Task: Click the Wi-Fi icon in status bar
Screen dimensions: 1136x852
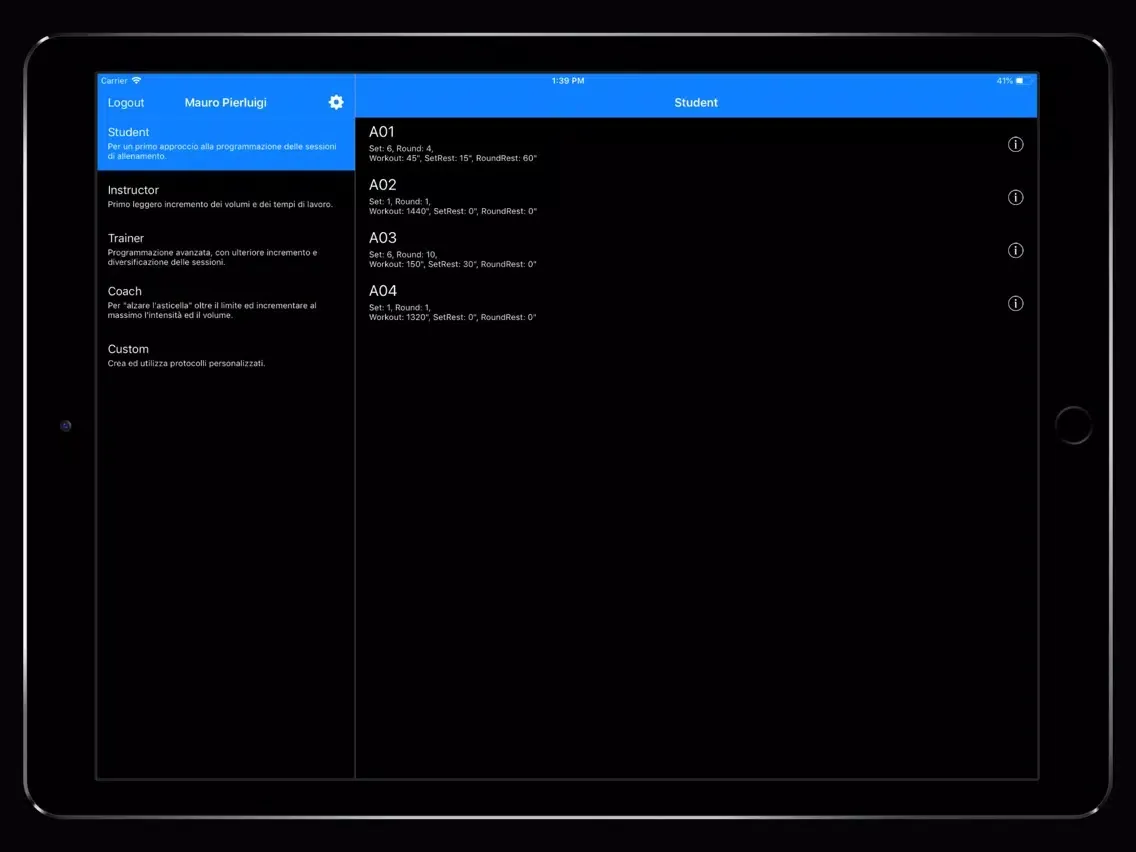Action: pos(137,80)
